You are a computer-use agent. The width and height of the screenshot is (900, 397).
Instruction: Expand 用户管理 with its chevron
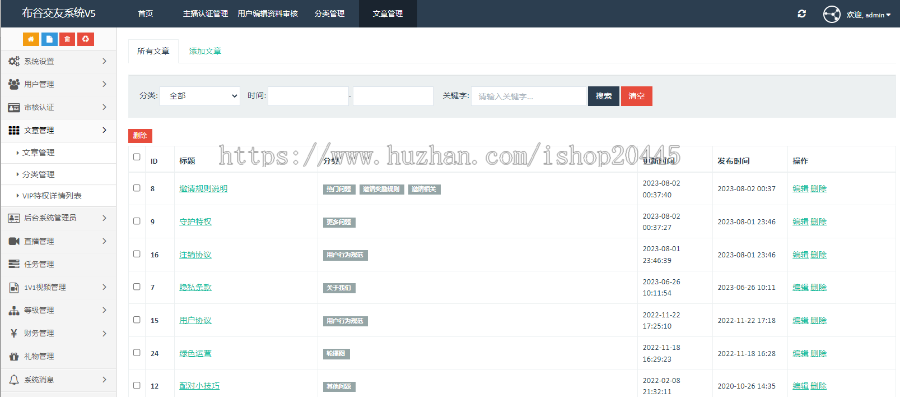104,84
